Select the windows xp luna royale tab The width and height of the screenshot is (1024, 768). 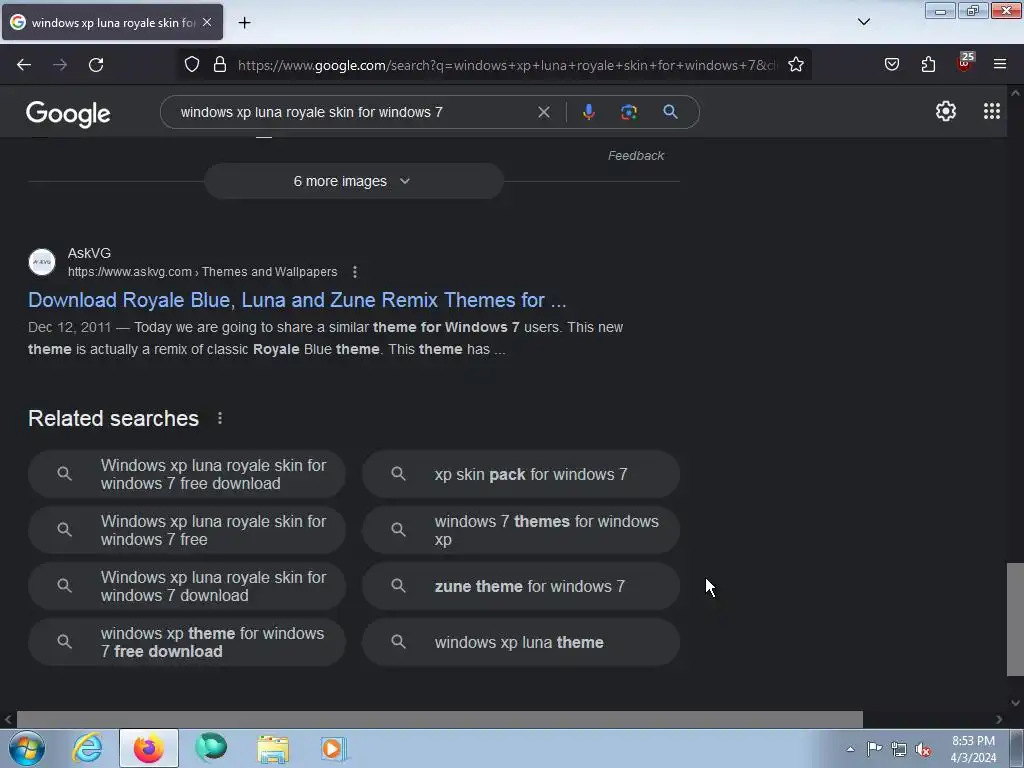pyautogui.click(x=112, y=22)
